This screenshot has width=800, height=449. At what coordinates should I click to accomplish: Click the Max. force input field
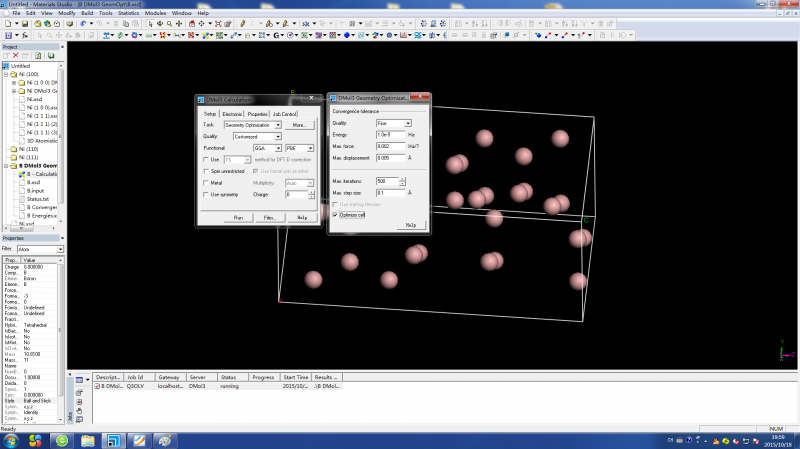(x=390, y=146)
